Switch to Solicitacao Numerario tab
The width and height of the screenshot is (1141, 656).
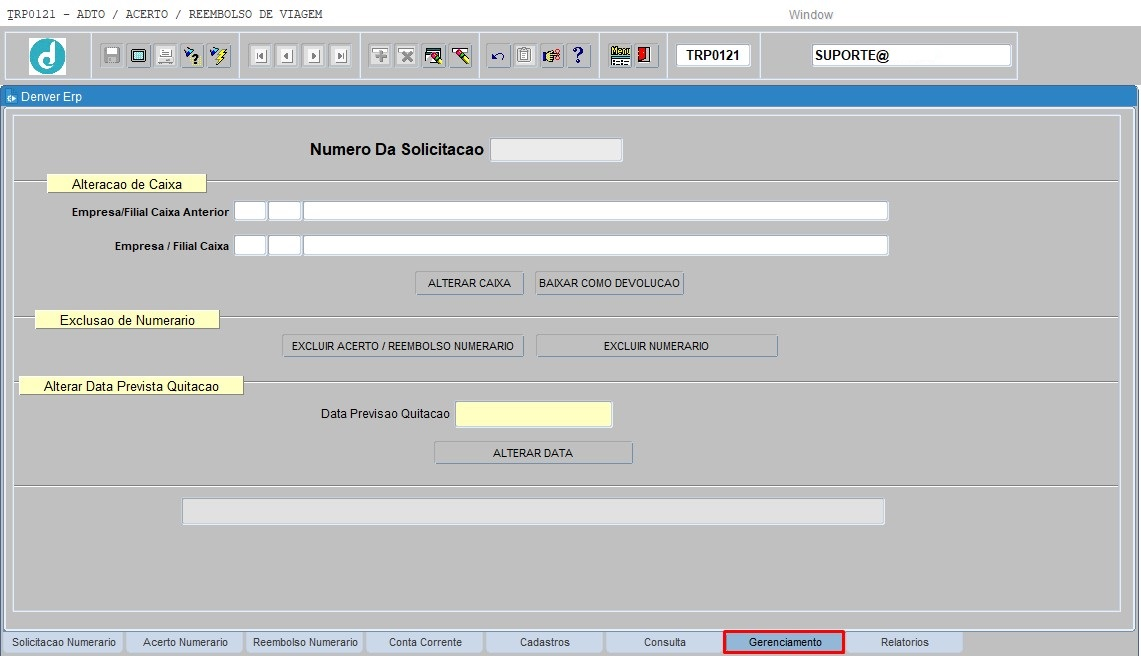click(x=64, y=642)
